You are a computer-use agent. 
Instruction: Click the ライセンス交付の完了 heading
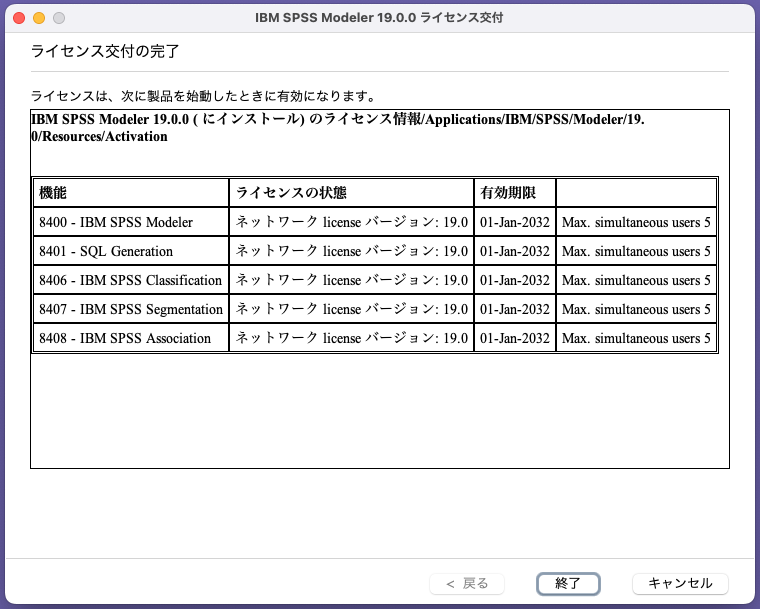[105, 51]
